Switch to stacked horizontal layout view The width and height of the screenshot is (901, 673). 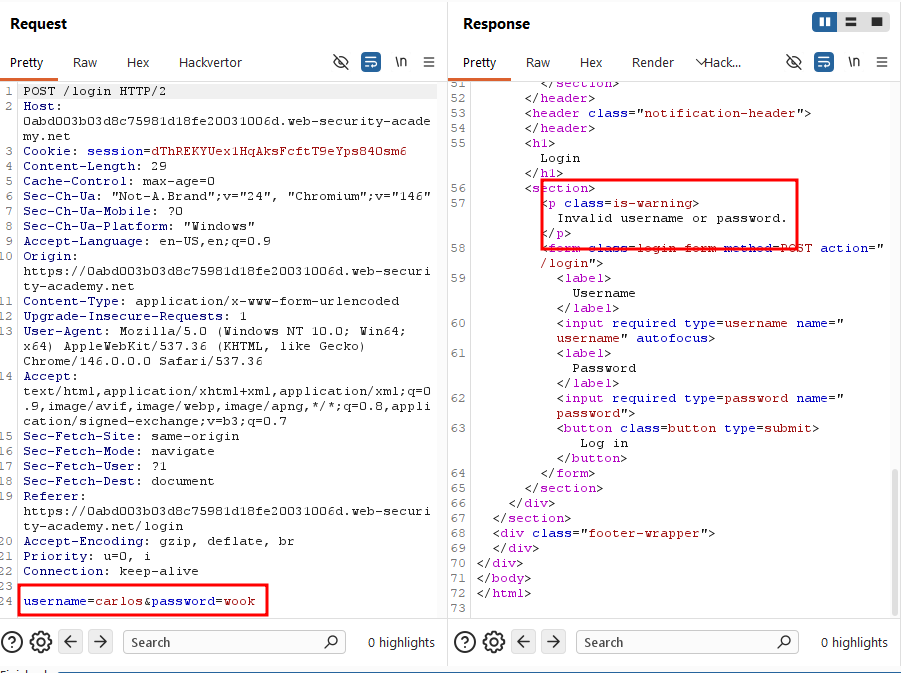(x=851, y=22)
